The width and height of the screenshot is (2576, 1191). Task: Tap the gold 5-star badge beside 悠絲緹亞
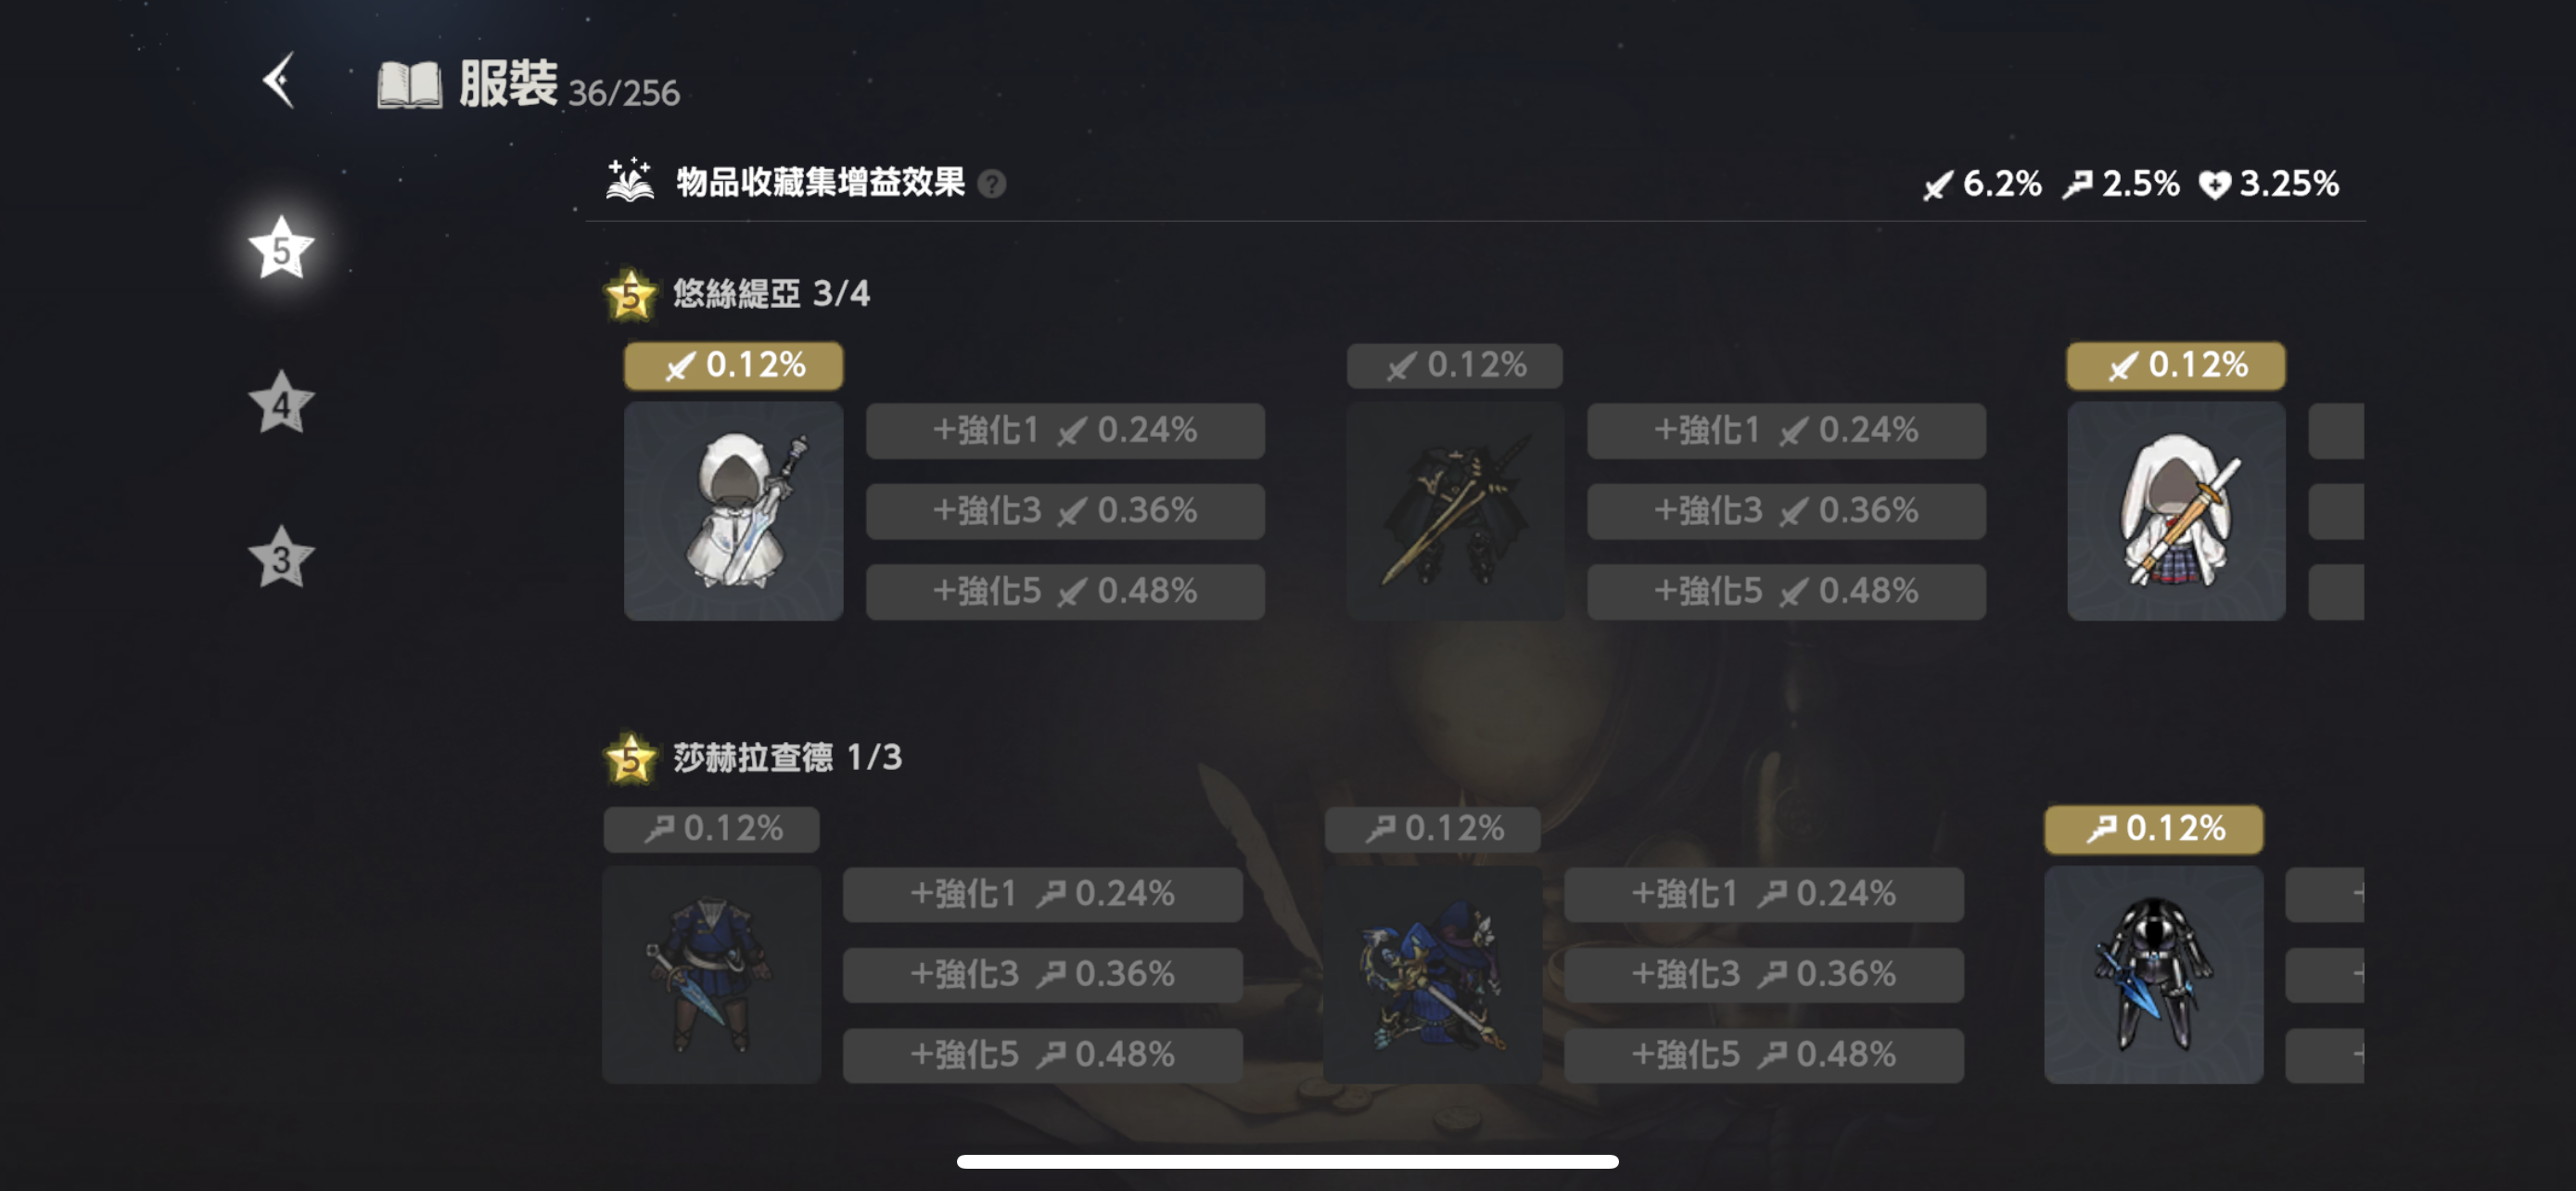[x=630, y=295]
